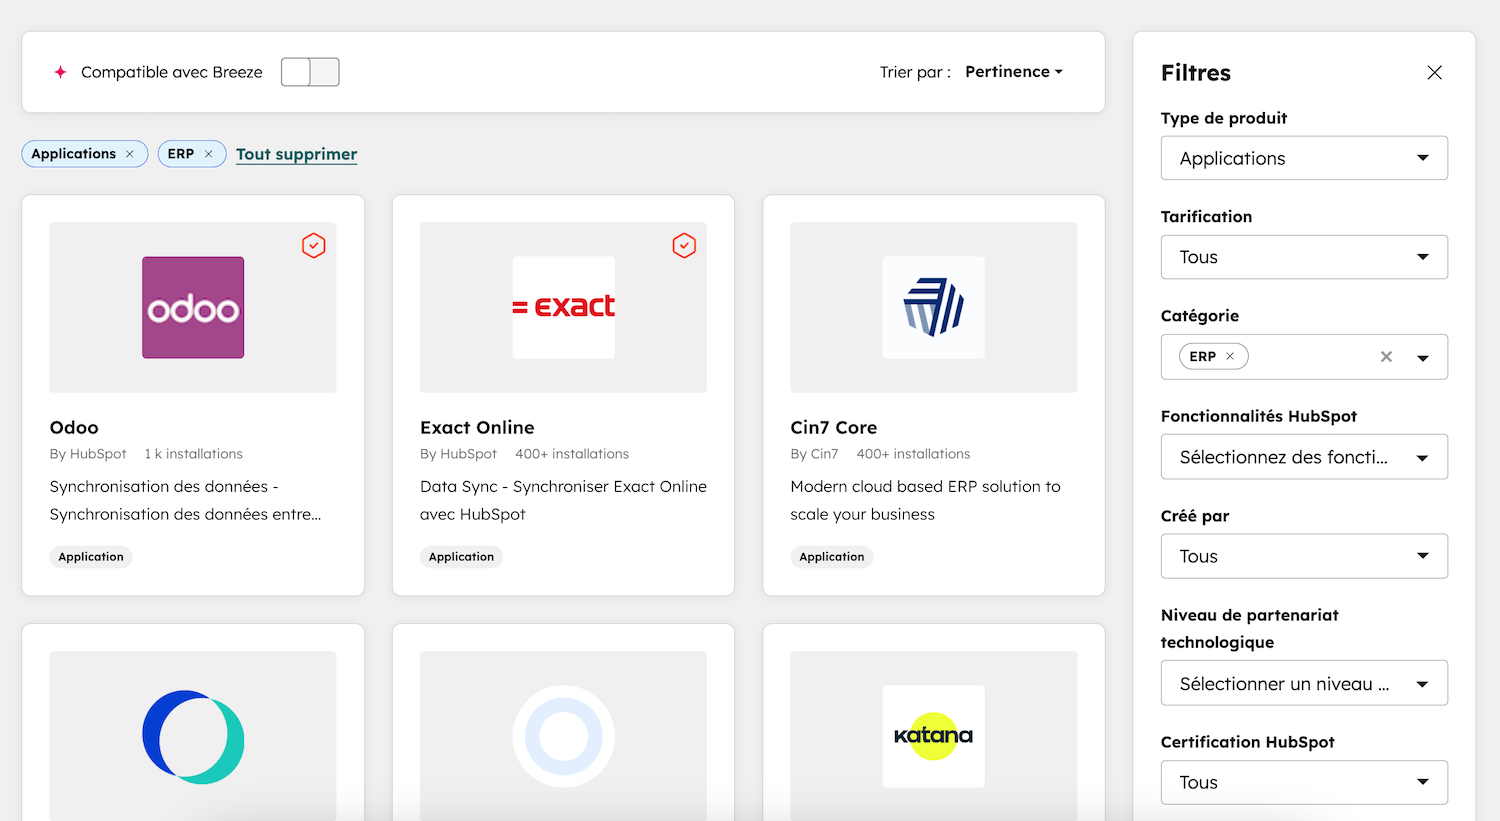This screenshot has width=1500, height=821.
Task: Select the Cin7 Core logo
Action: (x=933, y=307)
